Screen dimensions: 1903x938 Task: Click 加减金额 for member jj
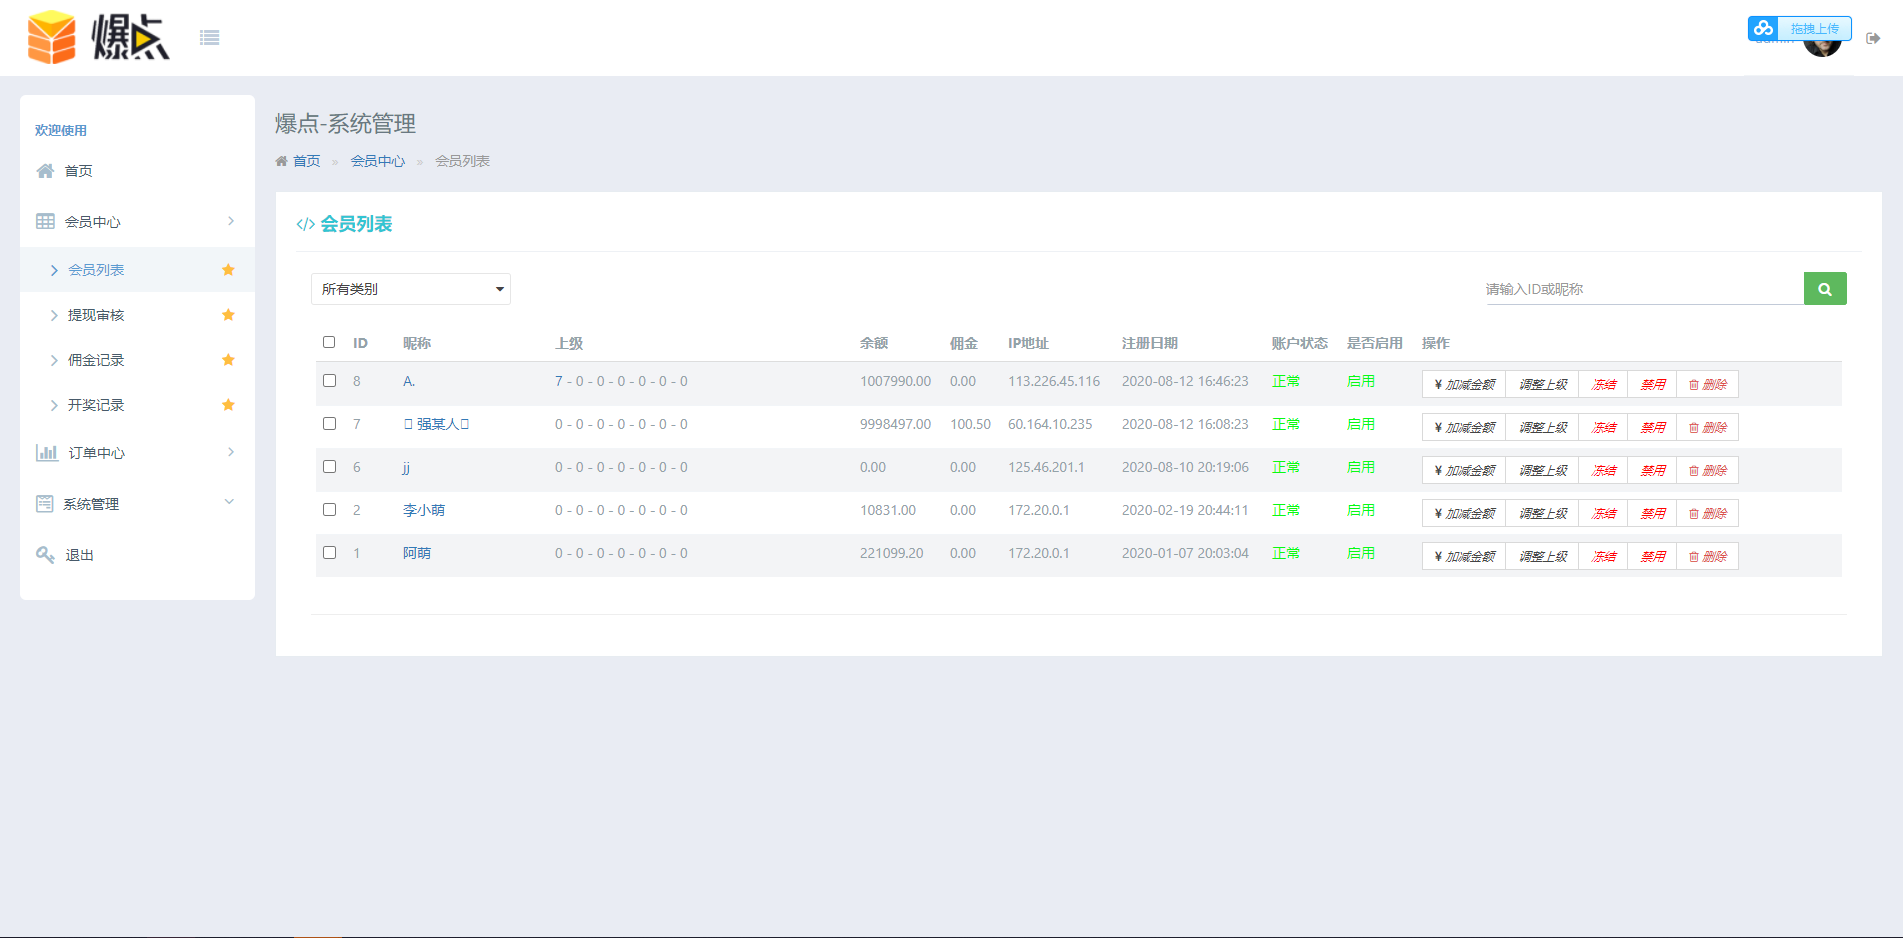pyautogui.click(x=1464, y=471)
